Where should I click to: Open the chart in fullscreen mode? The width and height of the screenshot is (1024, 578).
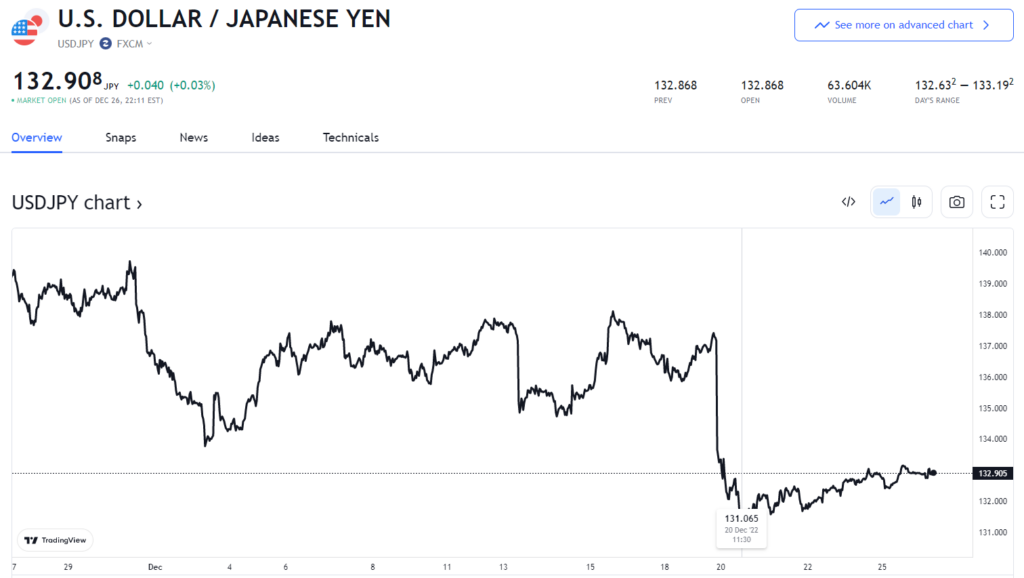[x=997, y=202]
